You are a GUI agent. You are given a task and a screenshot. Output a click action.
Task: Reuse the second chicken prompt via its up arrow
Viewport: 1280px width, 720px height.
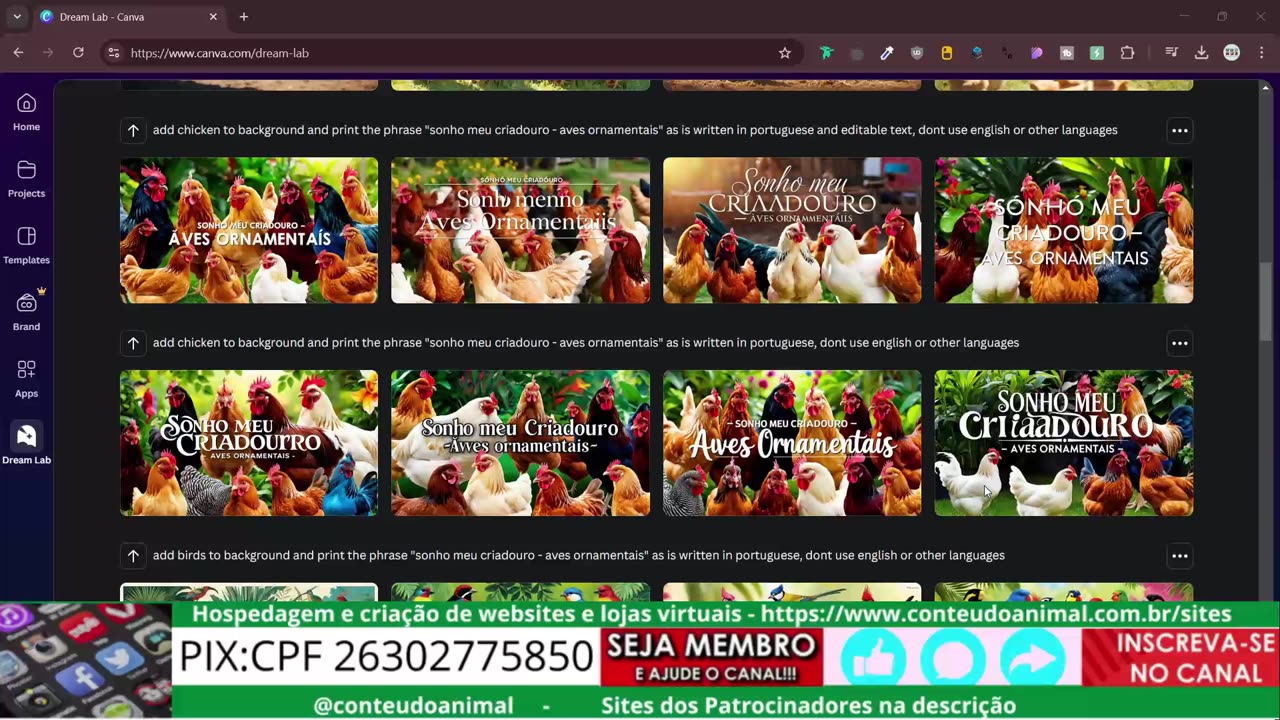133,343
